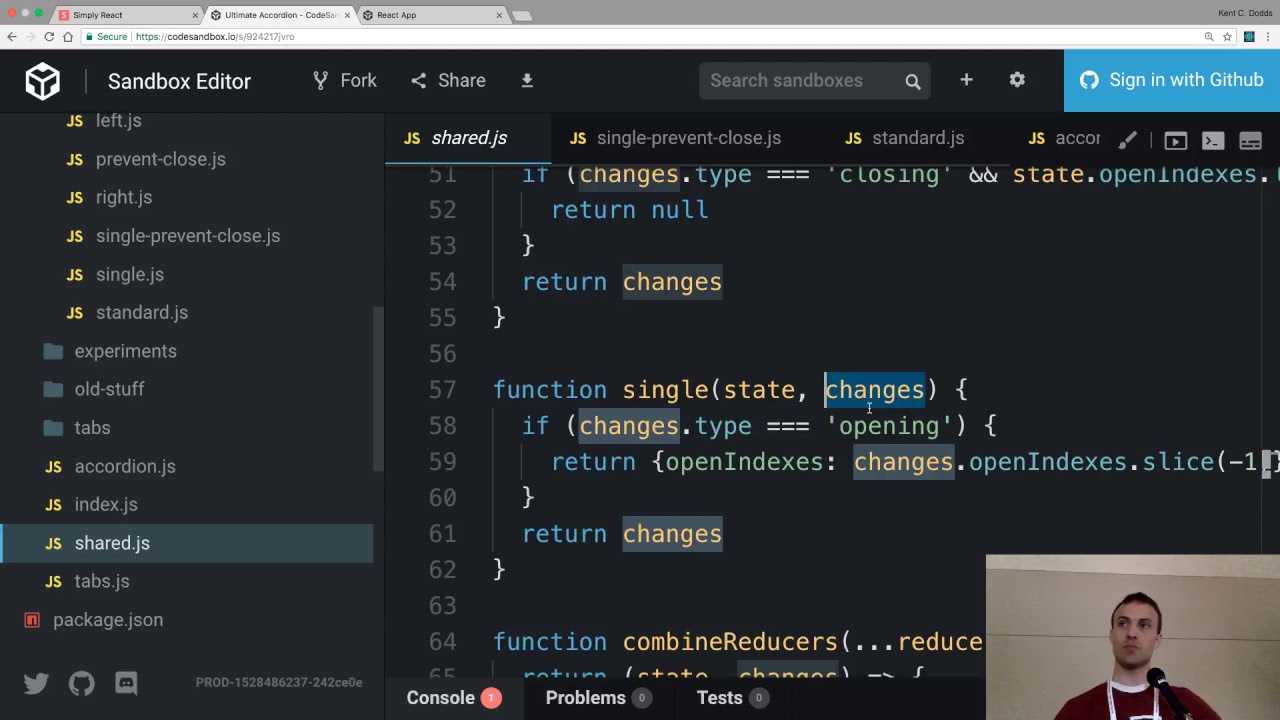
Task: Click browser back arrow
Action: (11, 37)
